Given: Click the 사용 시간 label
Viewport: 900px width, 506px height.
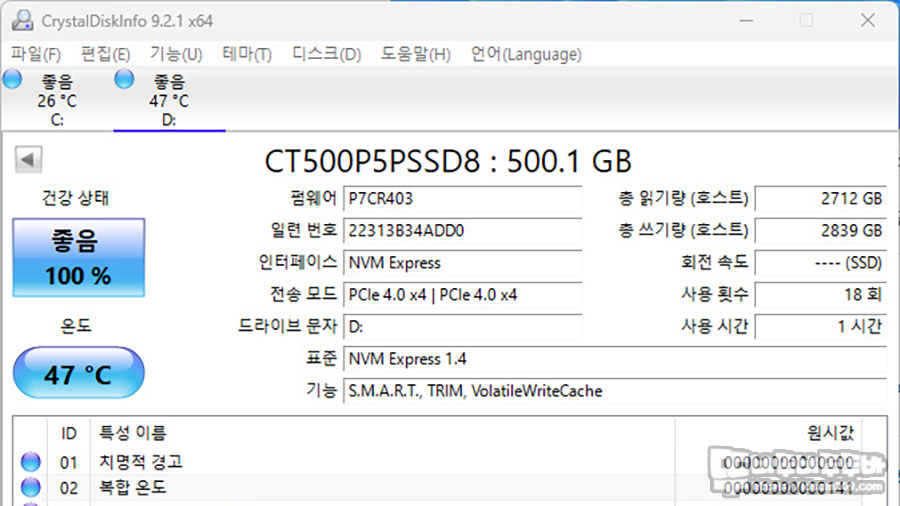Looking at the screenshot, I should coord(715,326).
